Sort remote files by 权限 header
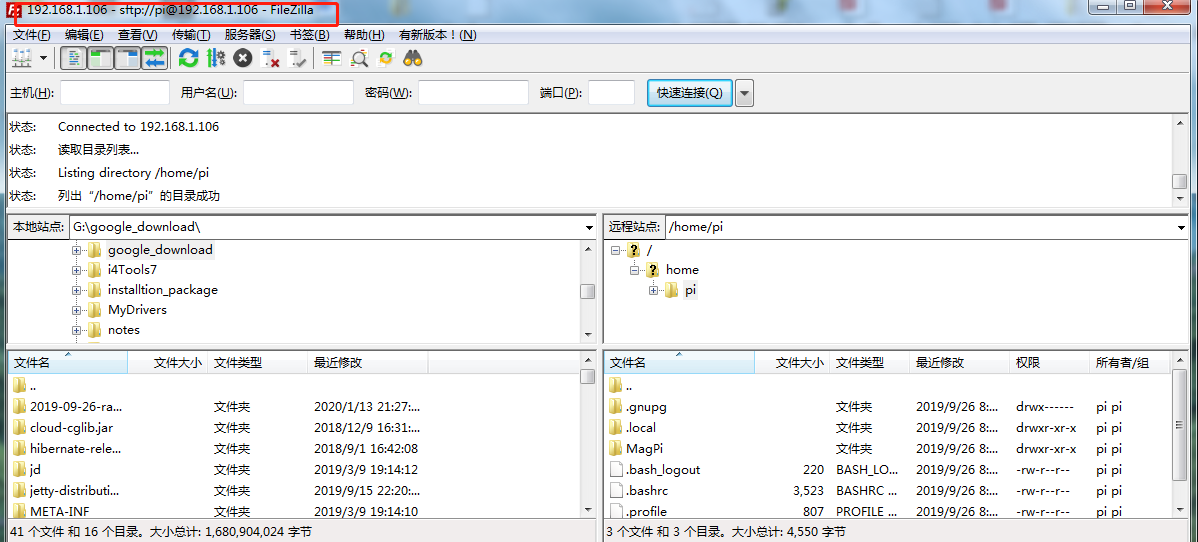 (x=1049, y=362)
